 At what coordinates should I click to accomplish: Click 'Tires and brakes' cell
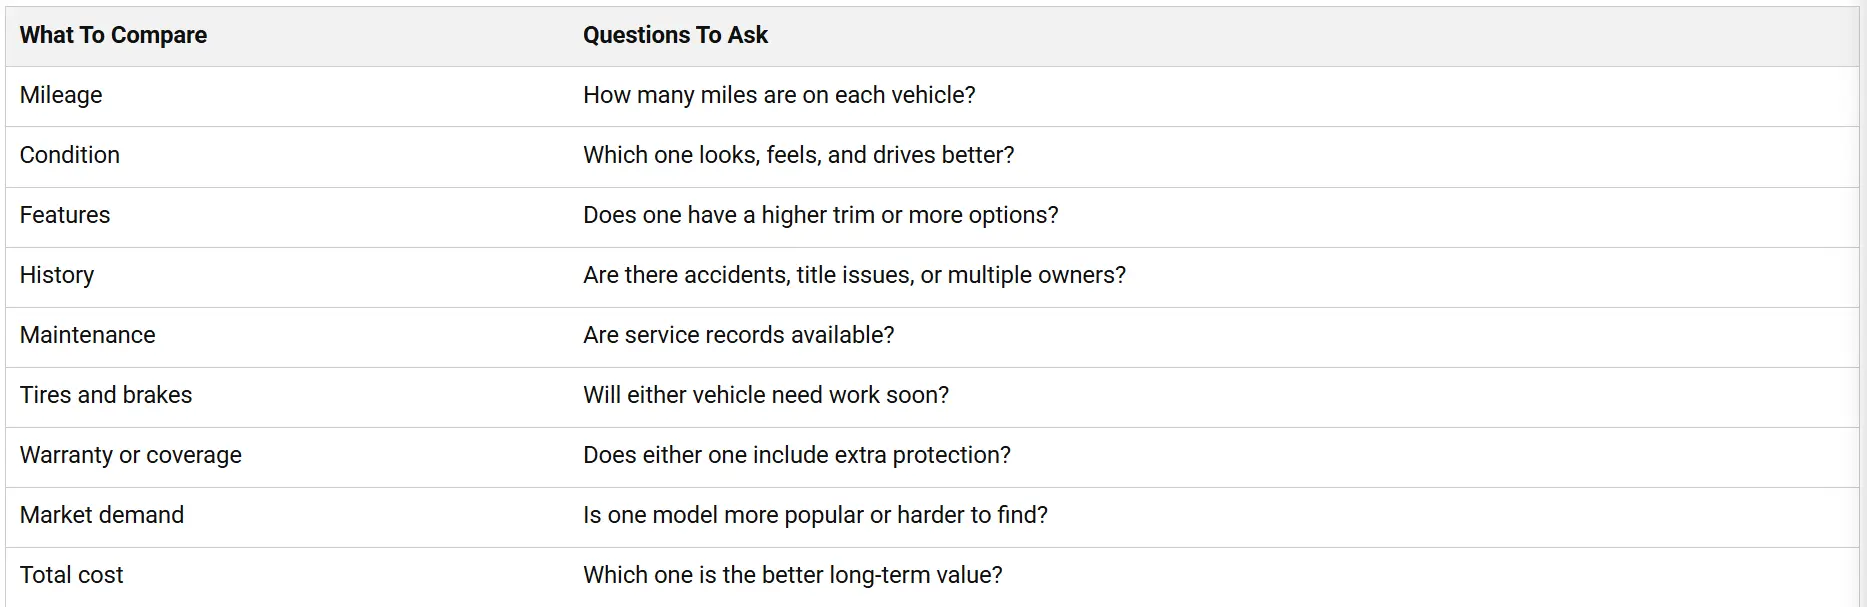[106, 395]
